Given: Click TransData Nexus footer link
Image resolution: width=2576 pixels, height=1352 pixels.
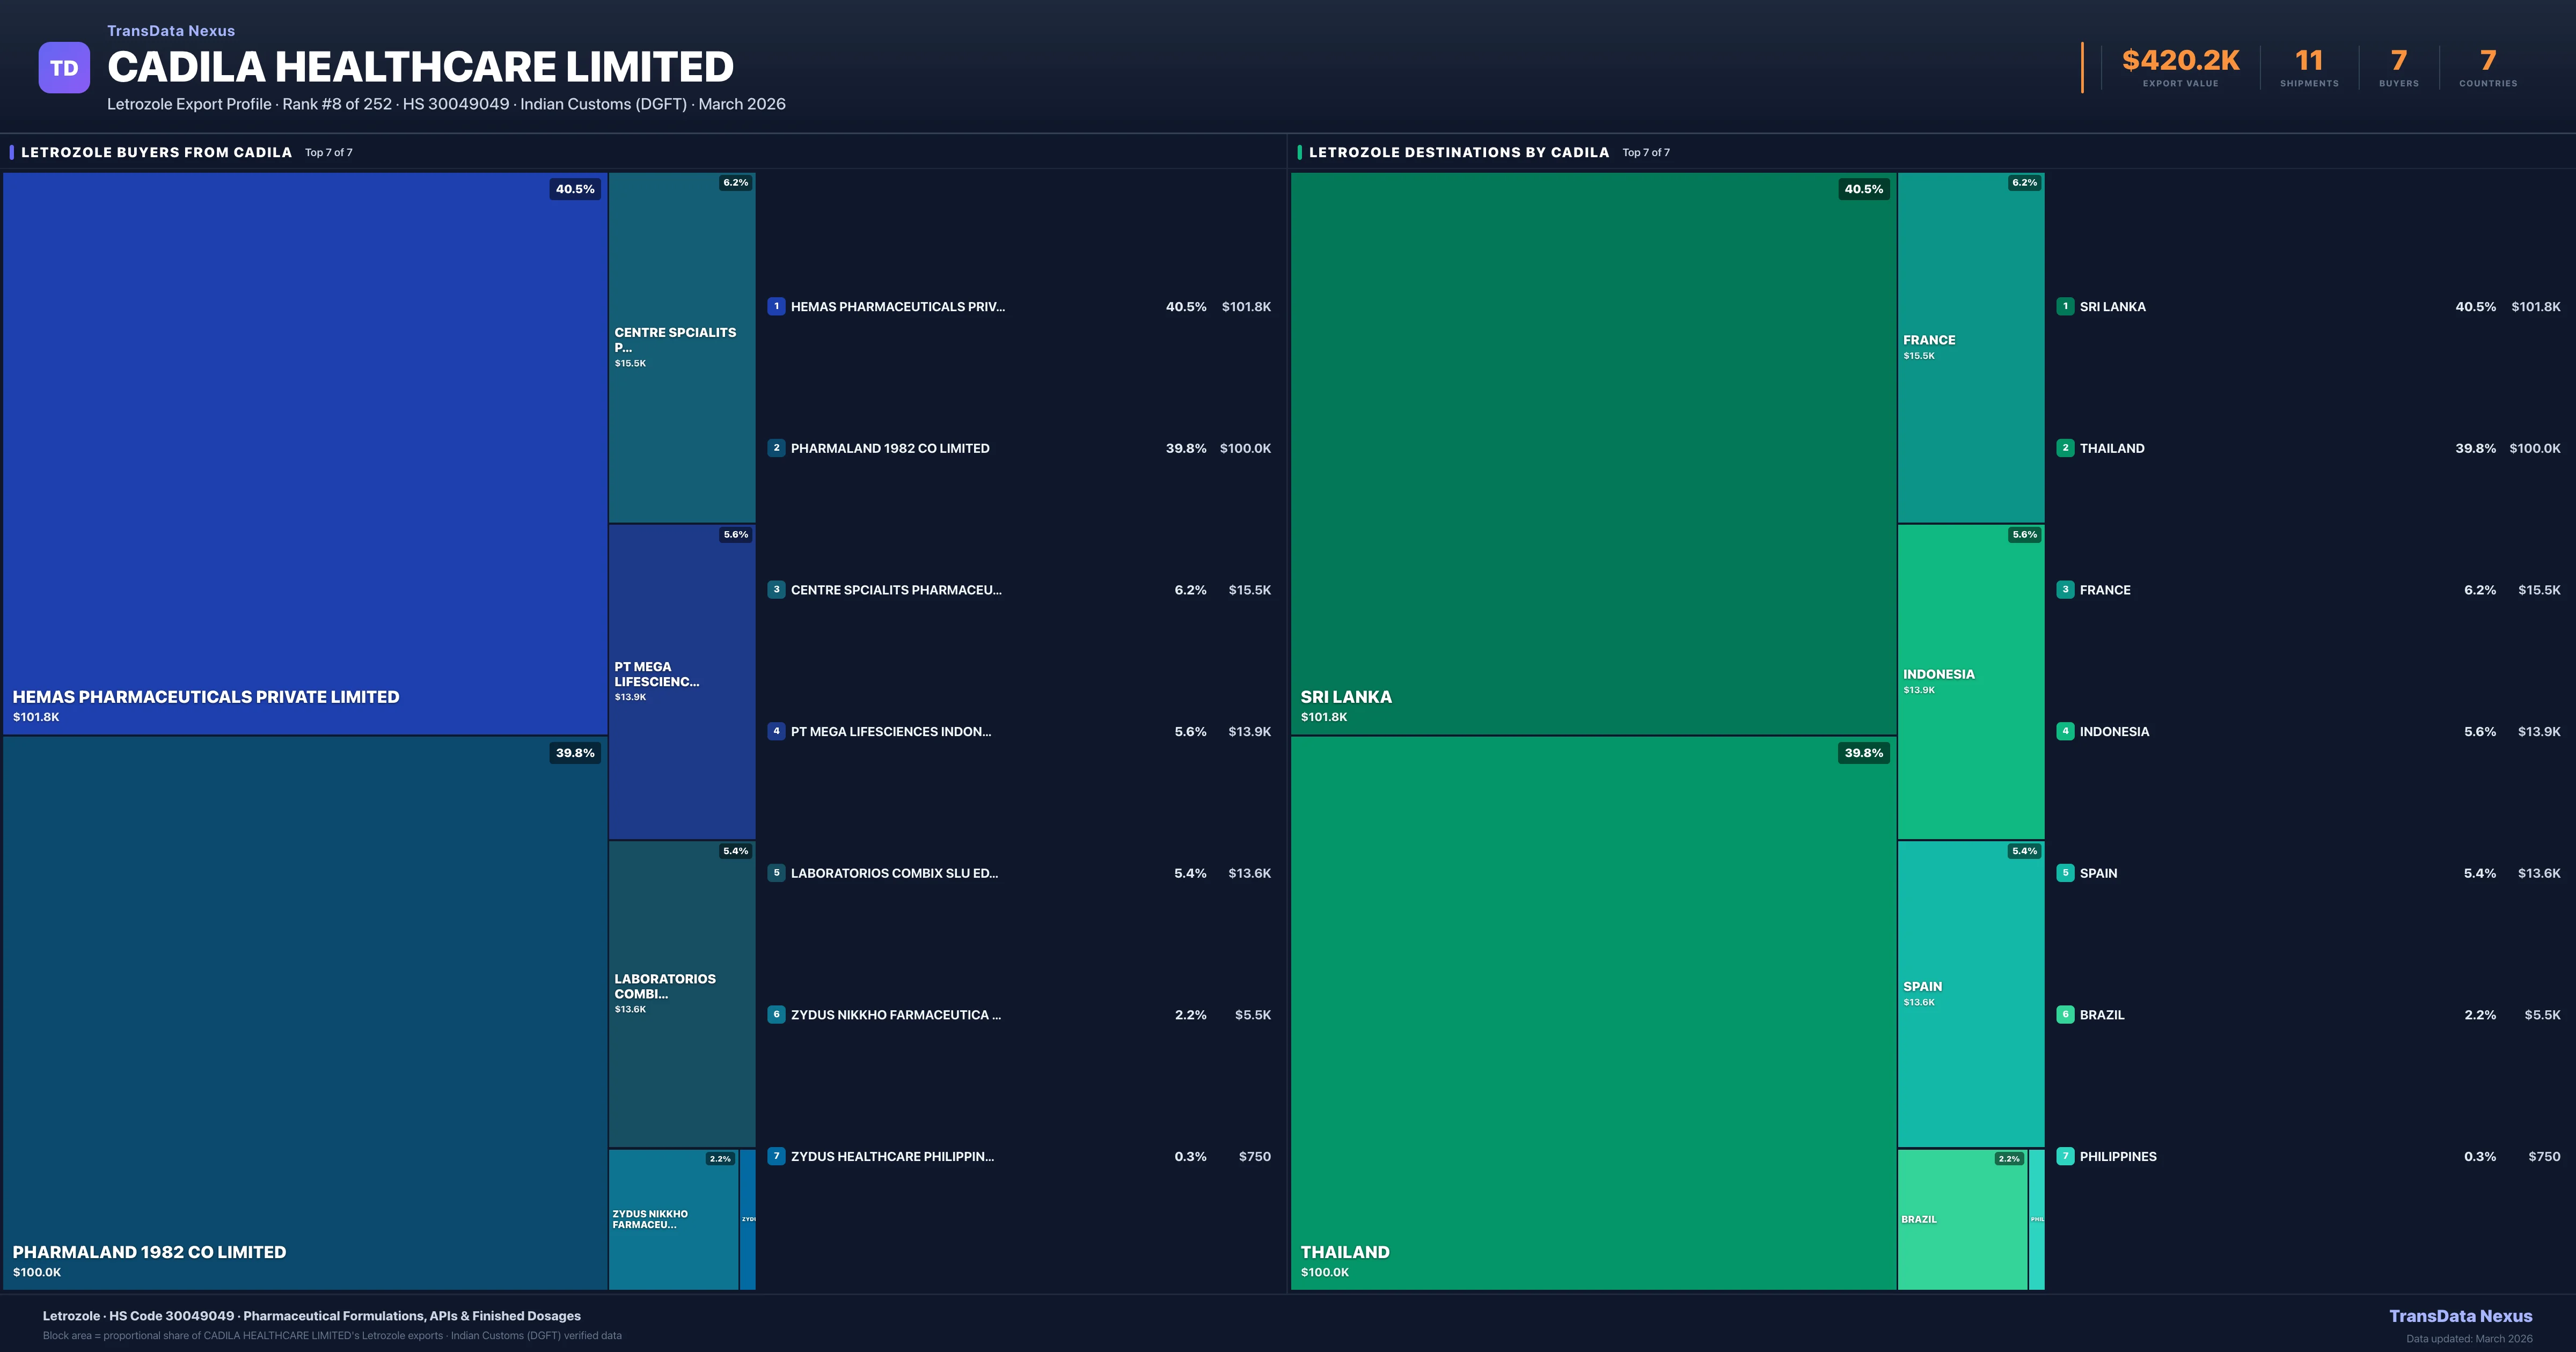Looking at the screenshot, I should click(2460, 1316).
